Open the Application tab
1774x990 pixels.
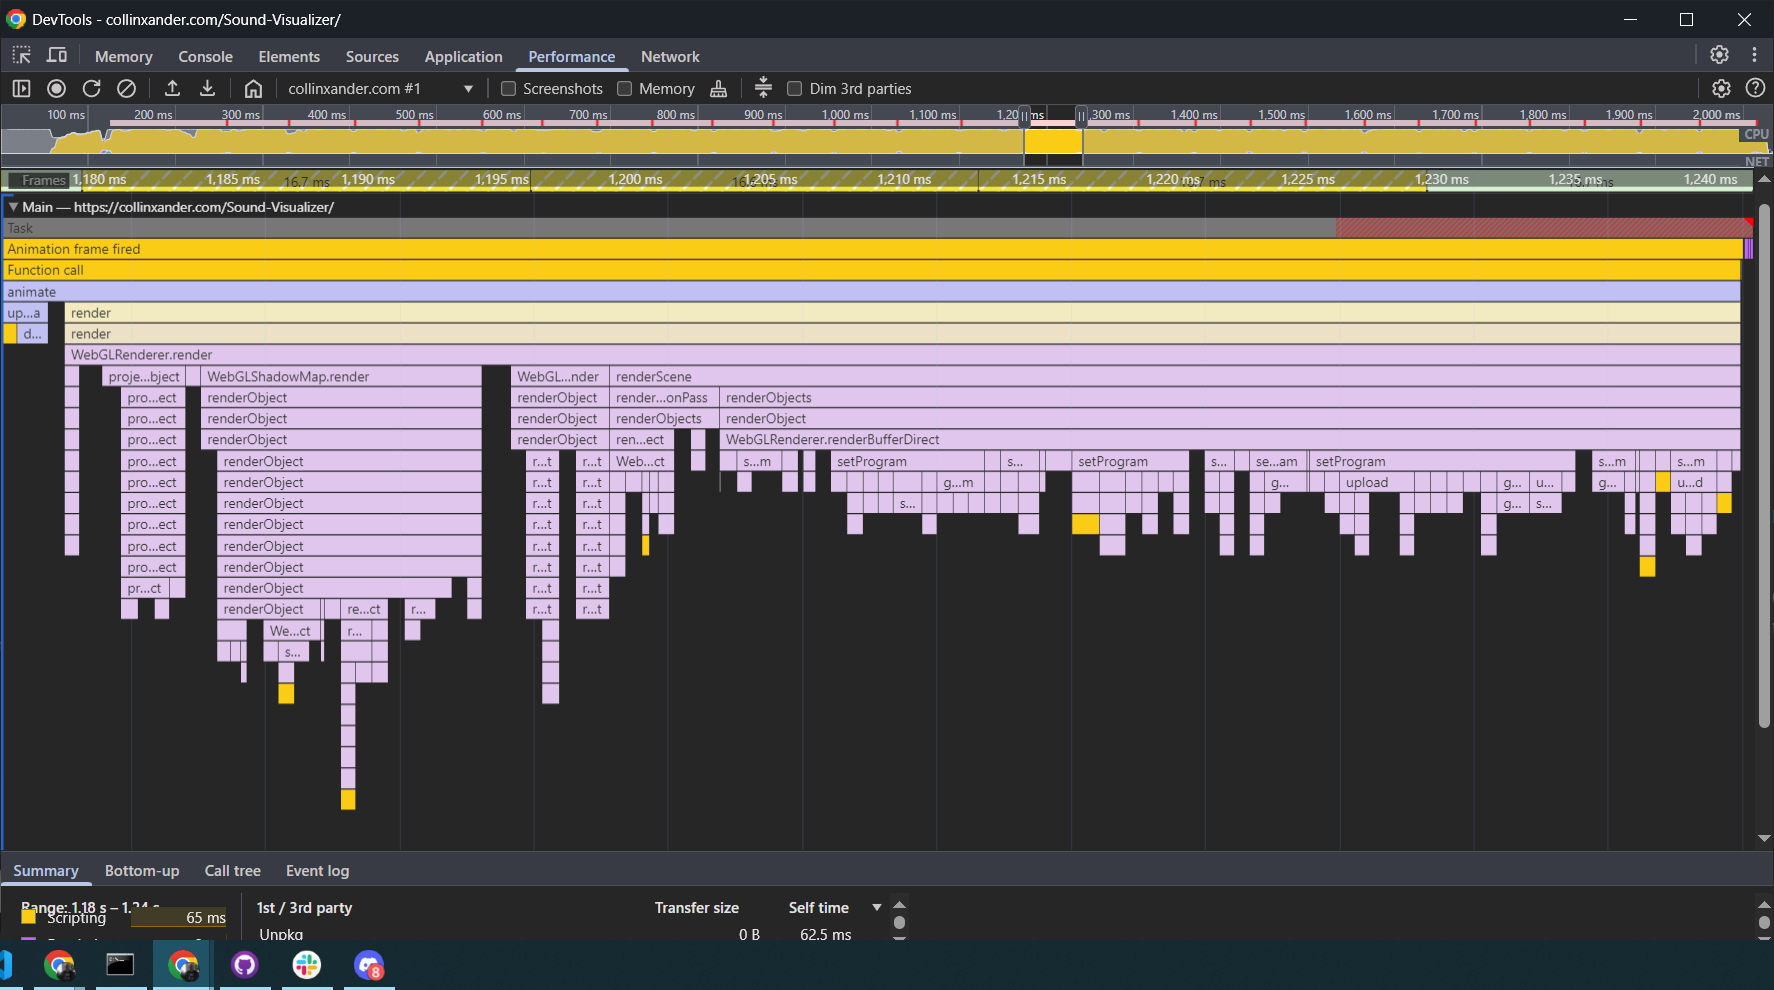463,57
